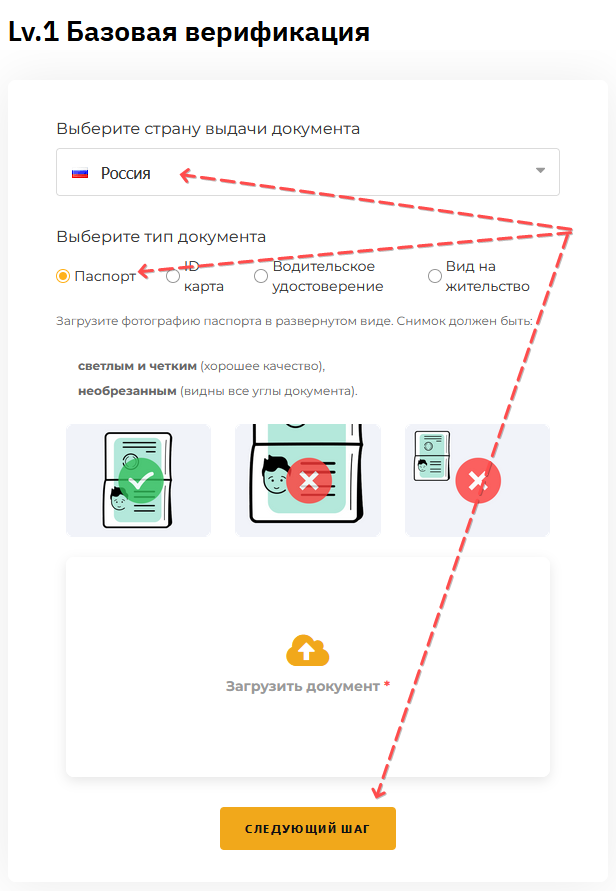Click the Lv.1 Базовая верификация heading
Screen dimensions: 616x891
(189, 32)
